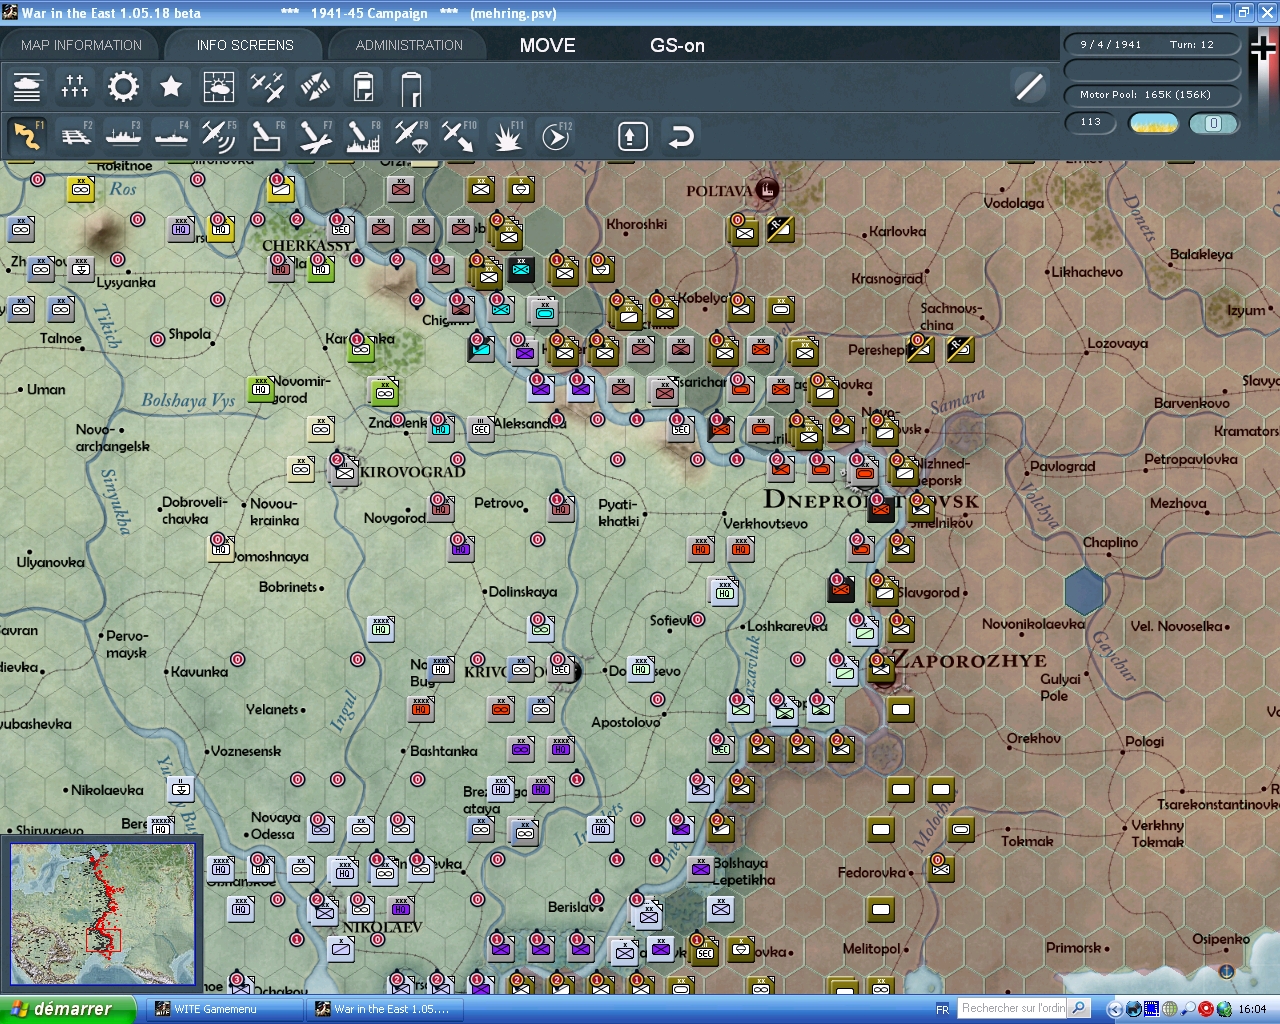Click the date and turn display
The height and width of the screenshot is (1024, 1280).
[1152, 44]
